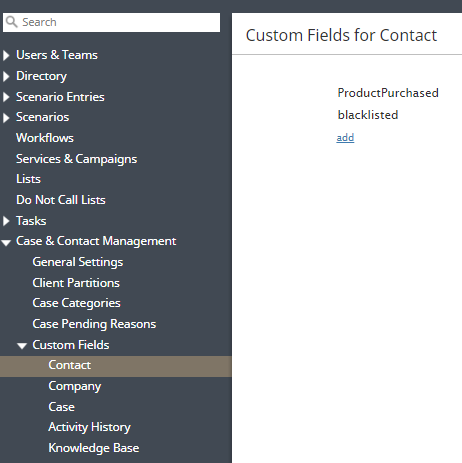Open the Workflows menu item

point(45,138)
